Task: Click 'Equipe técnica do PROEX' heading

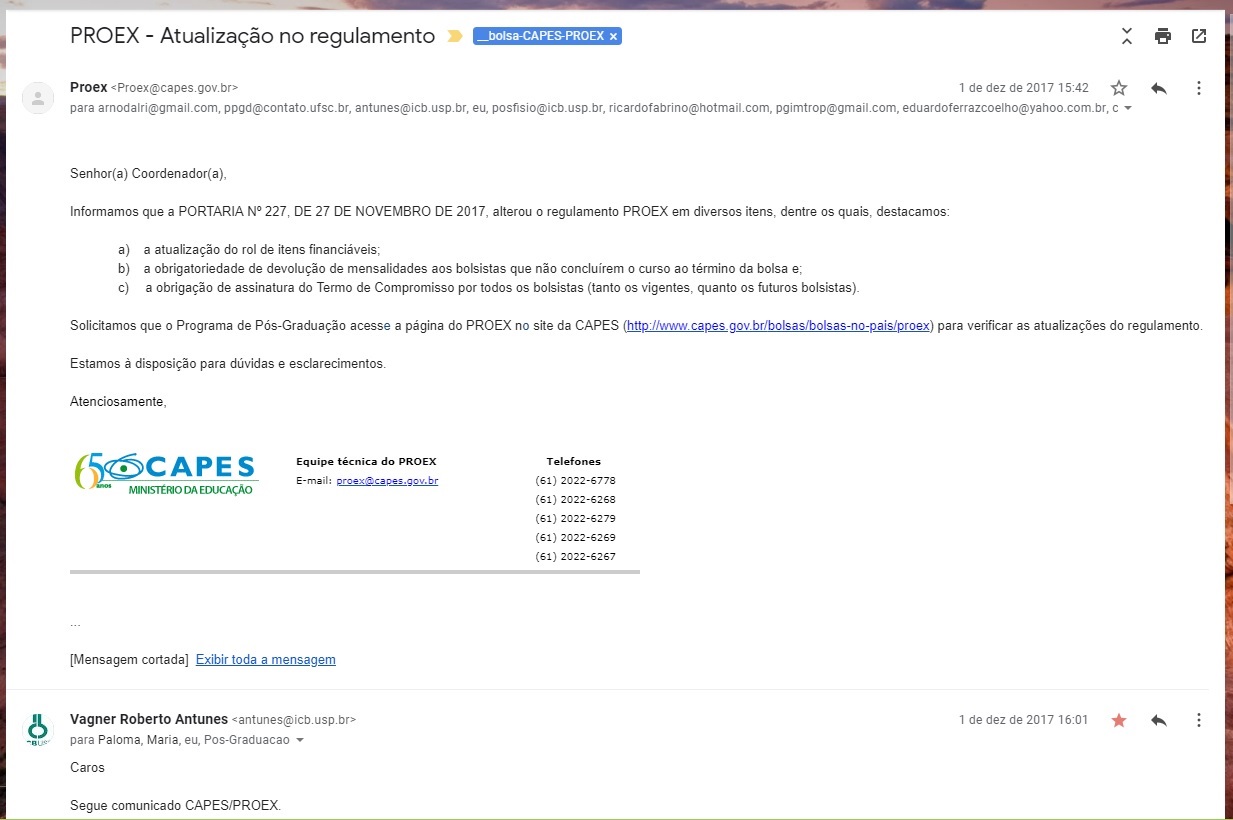Action: [x=366, y=462]
